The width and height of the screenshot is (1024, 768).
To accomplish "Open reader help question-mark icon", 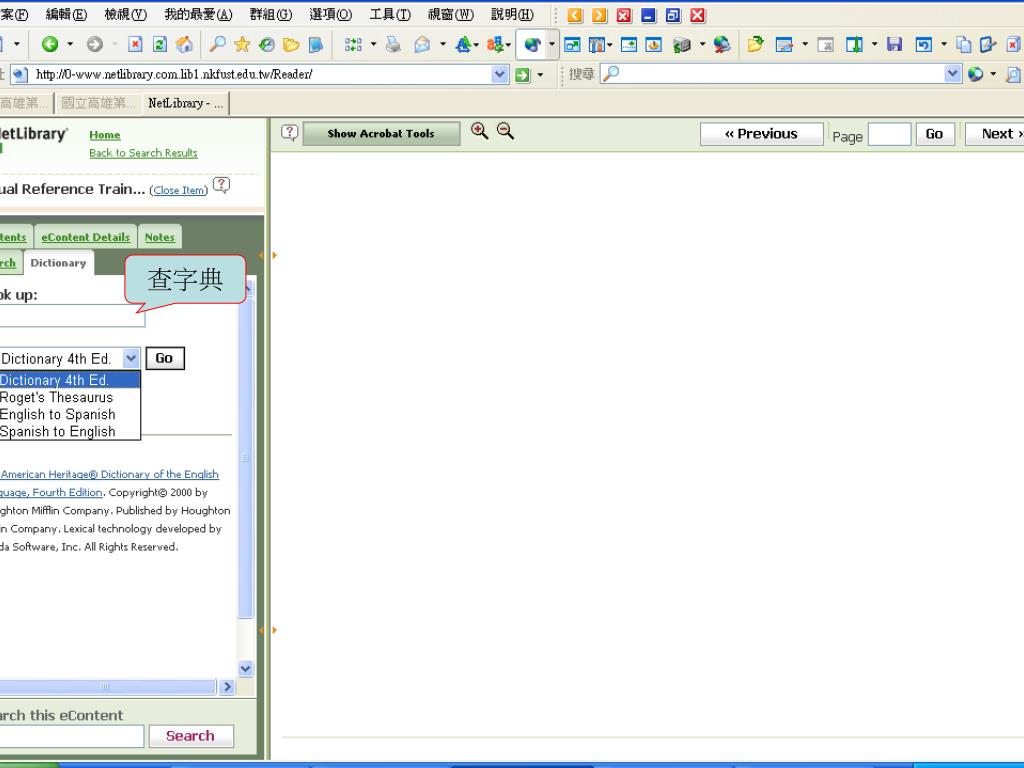I will (289, 133).
